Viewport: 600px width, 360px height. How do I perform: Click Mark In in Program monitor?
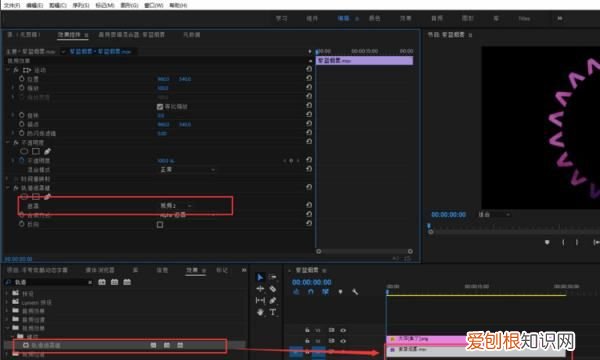pos(563,243)
